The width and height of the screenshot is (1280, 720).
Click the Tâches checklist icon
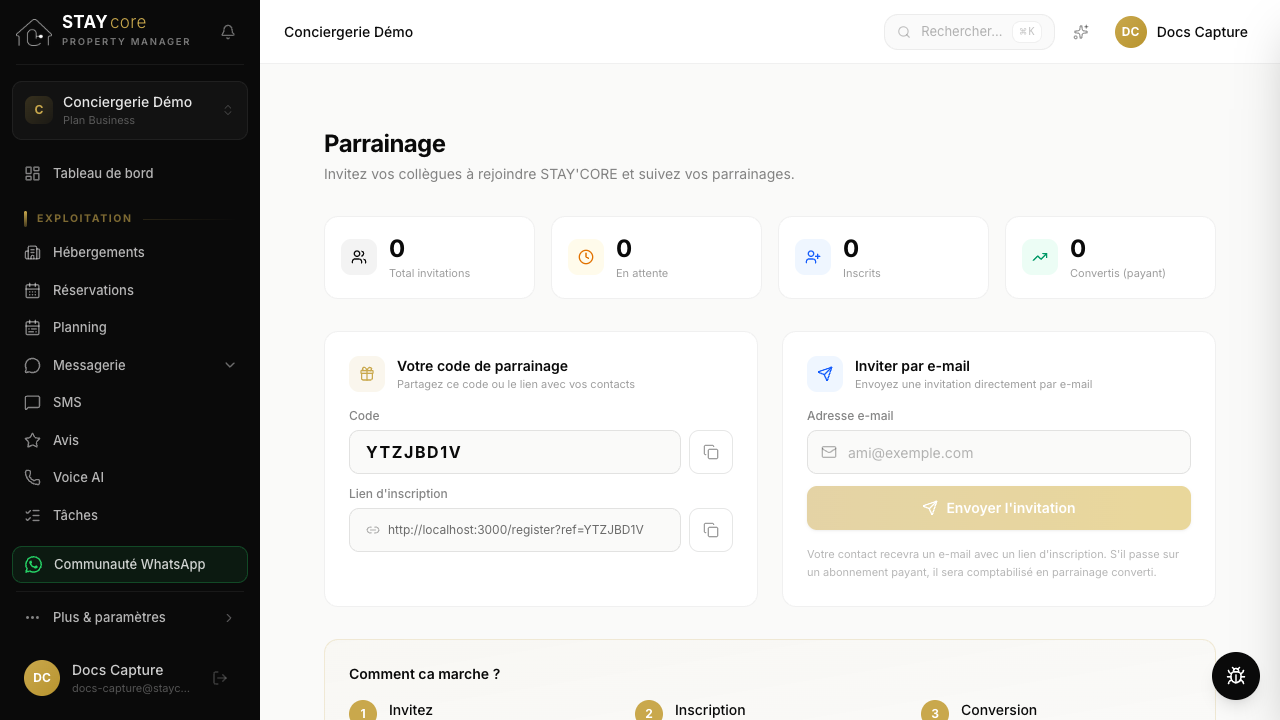(x=33, y=515)
